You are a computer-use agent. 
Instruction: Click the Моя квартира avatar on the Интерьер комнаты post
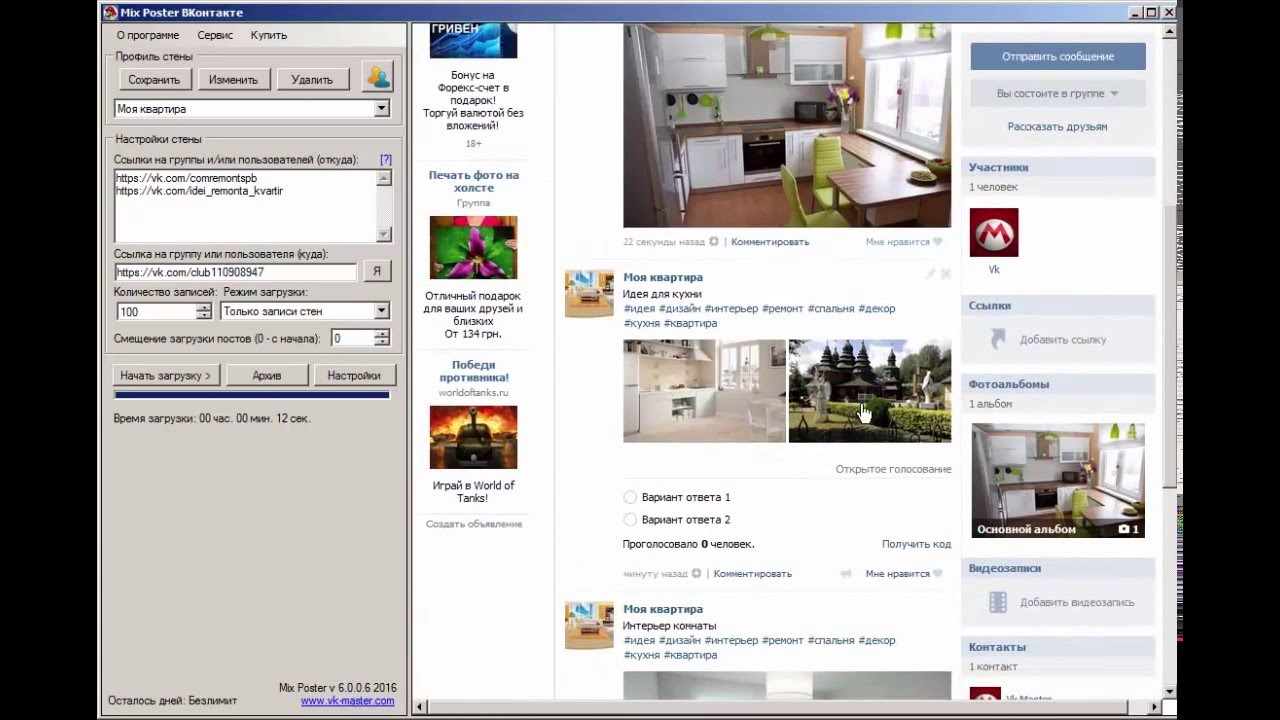click(x=589, y=625)
